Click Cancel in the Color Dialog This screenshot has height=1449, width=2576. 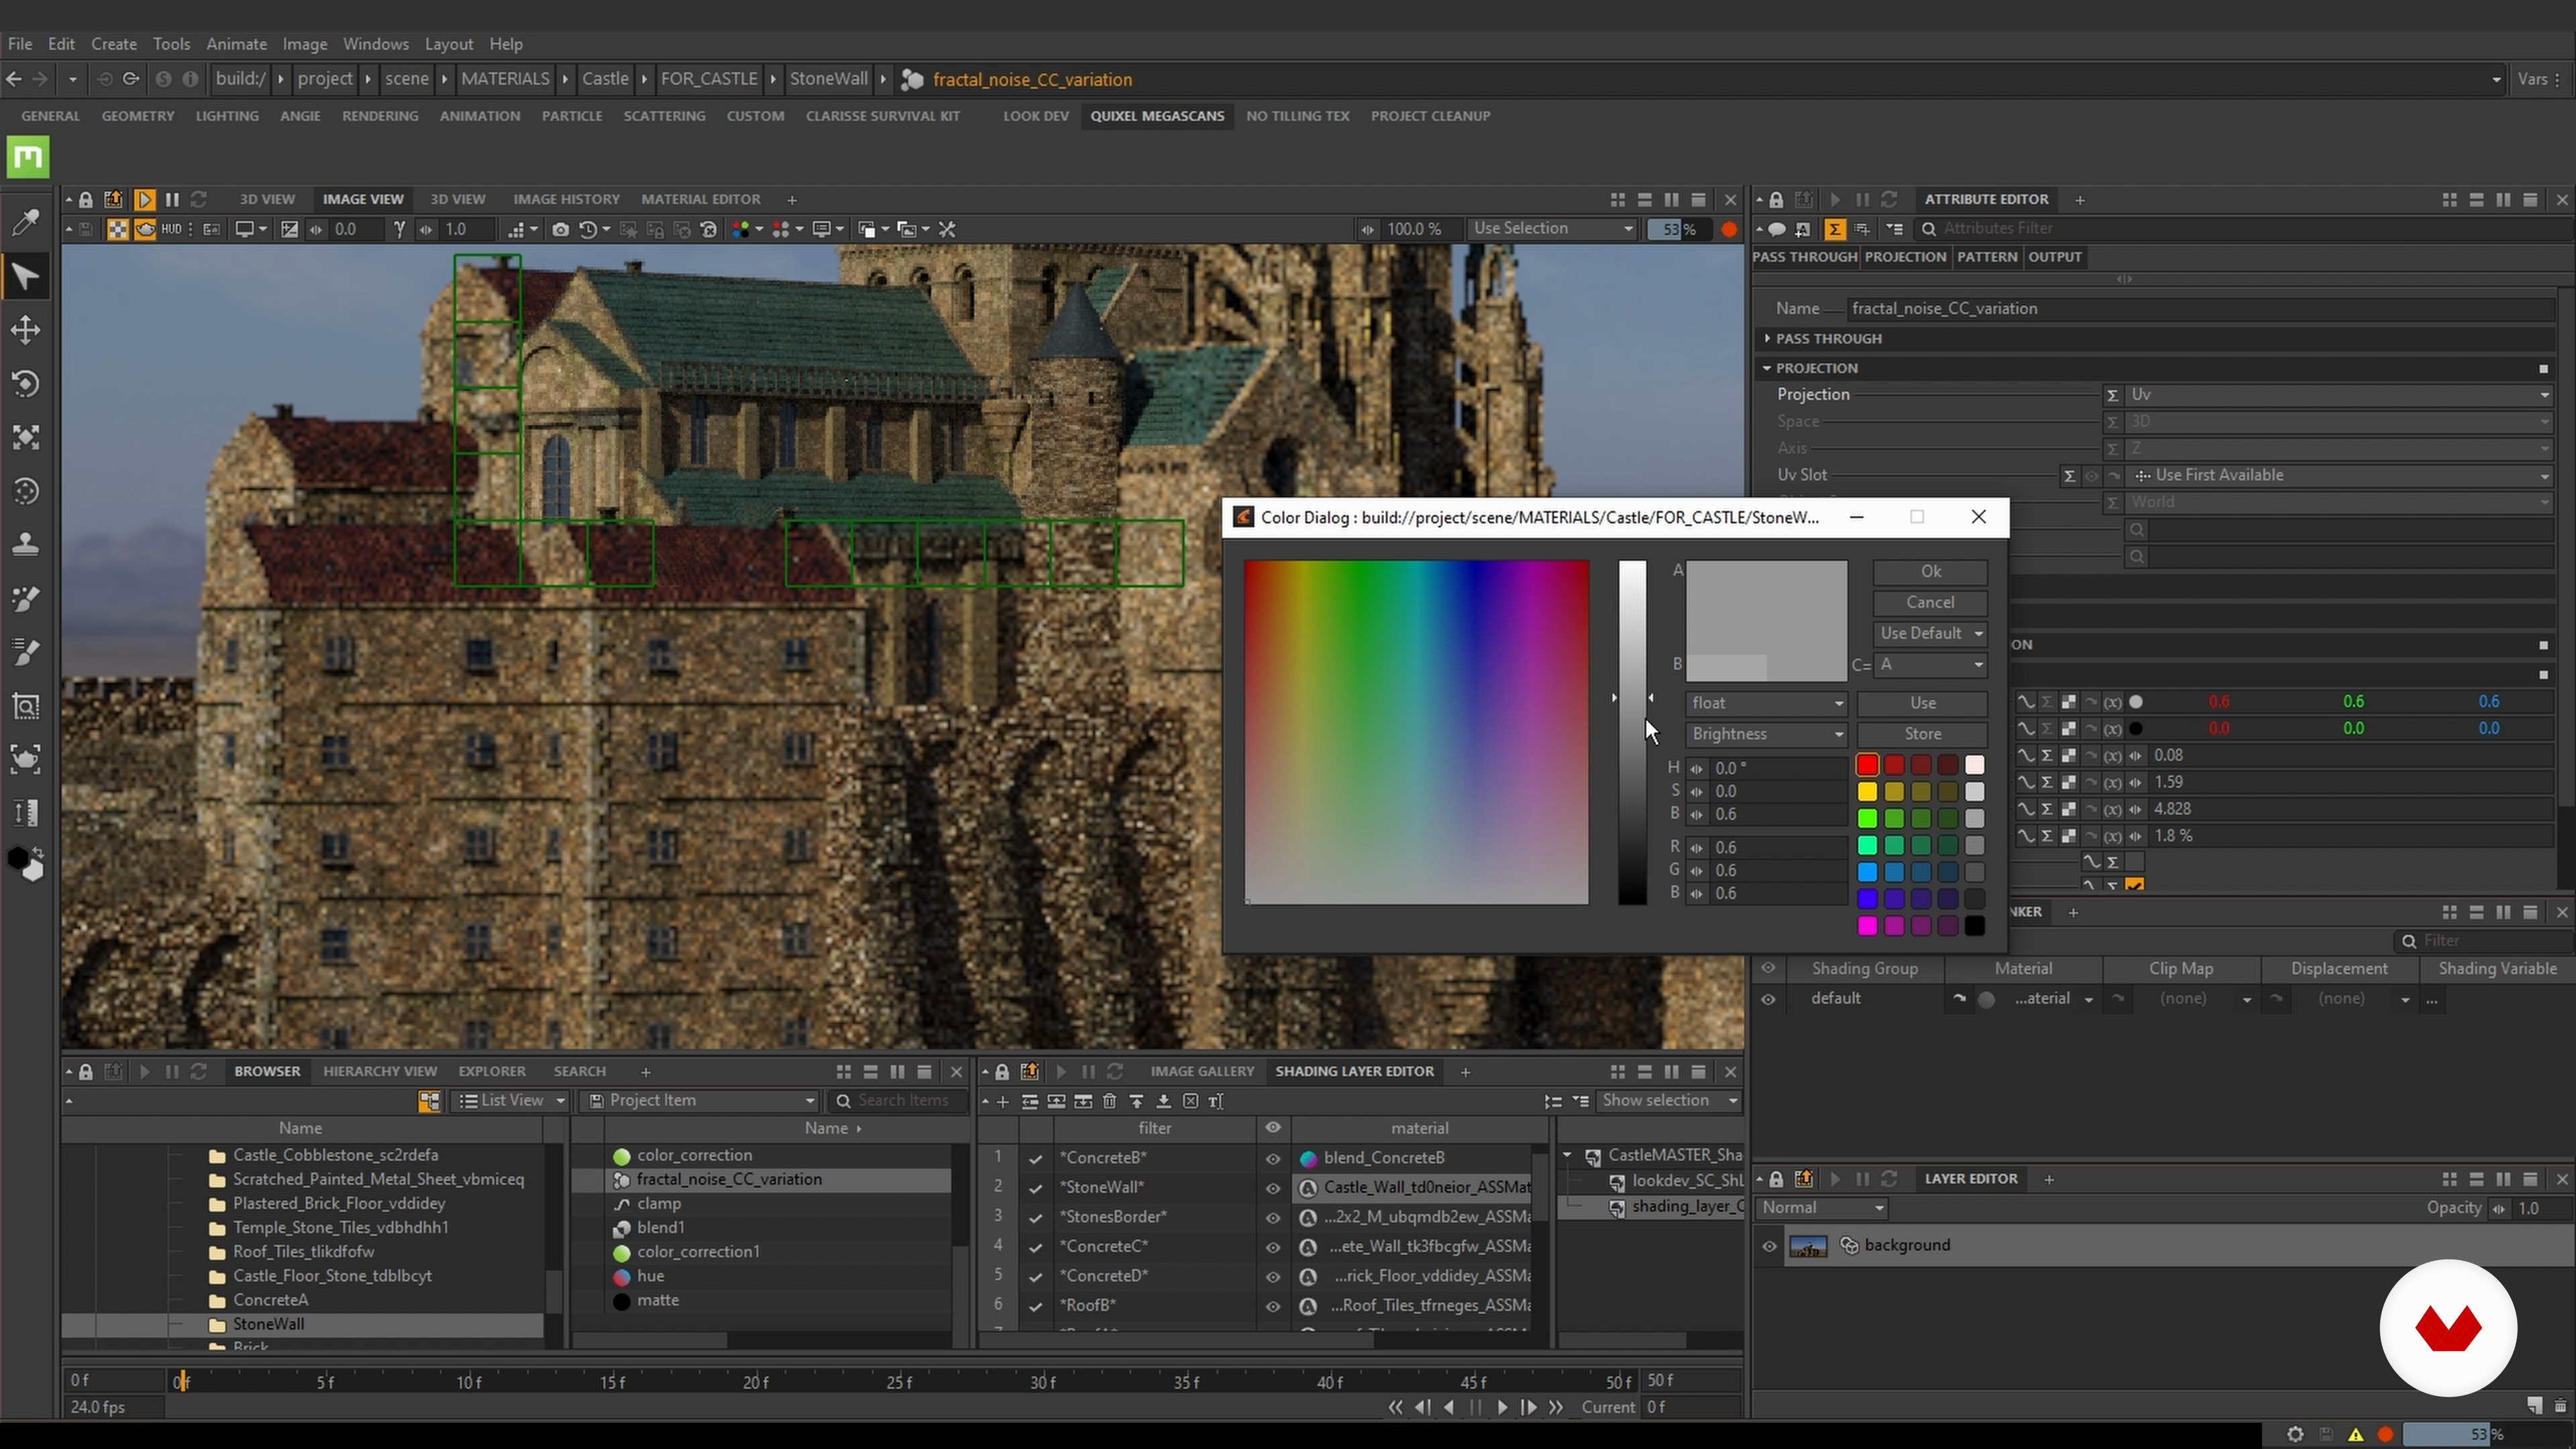click(x=1930, y=602)
